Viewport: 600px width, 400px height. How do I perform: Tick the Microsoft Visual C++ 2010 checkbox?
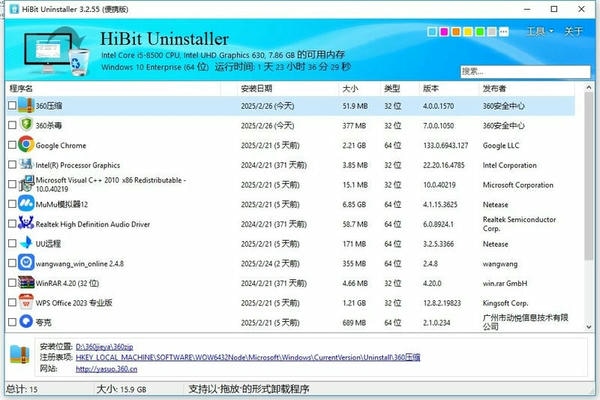pyautogui.click(x=12, y=184)
